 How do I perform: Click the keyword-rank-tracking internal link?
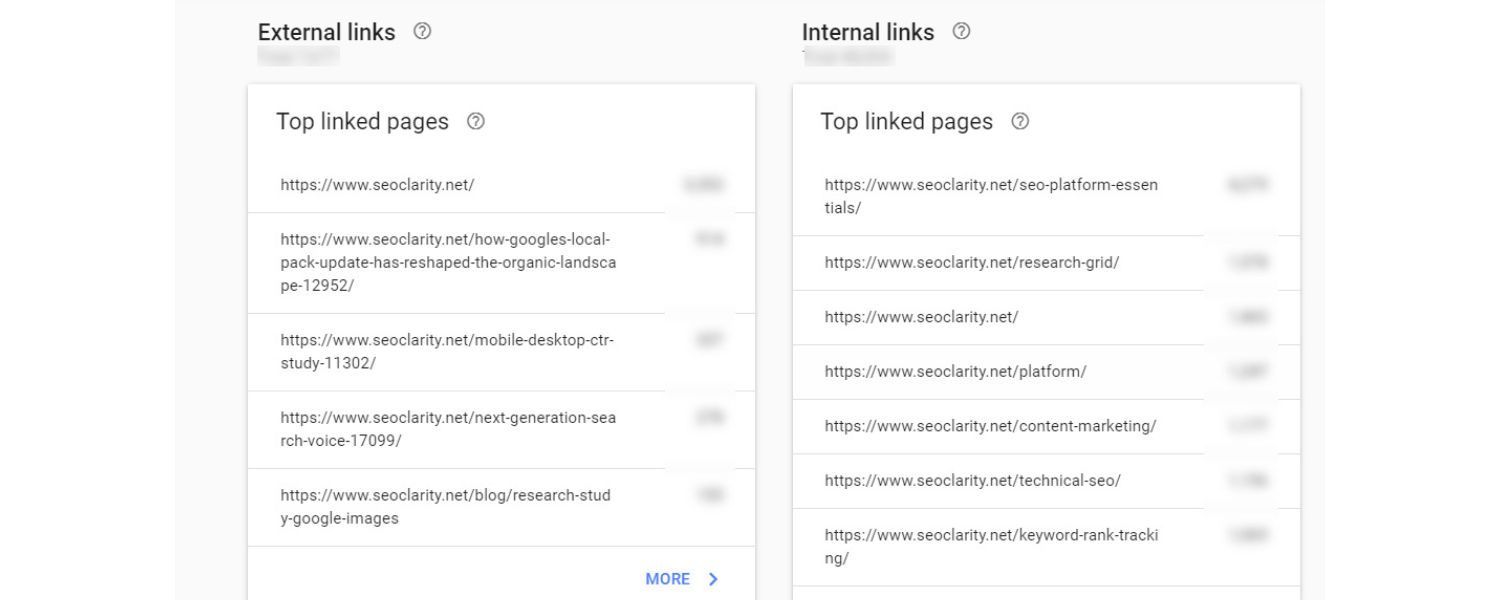pos(992,545)
